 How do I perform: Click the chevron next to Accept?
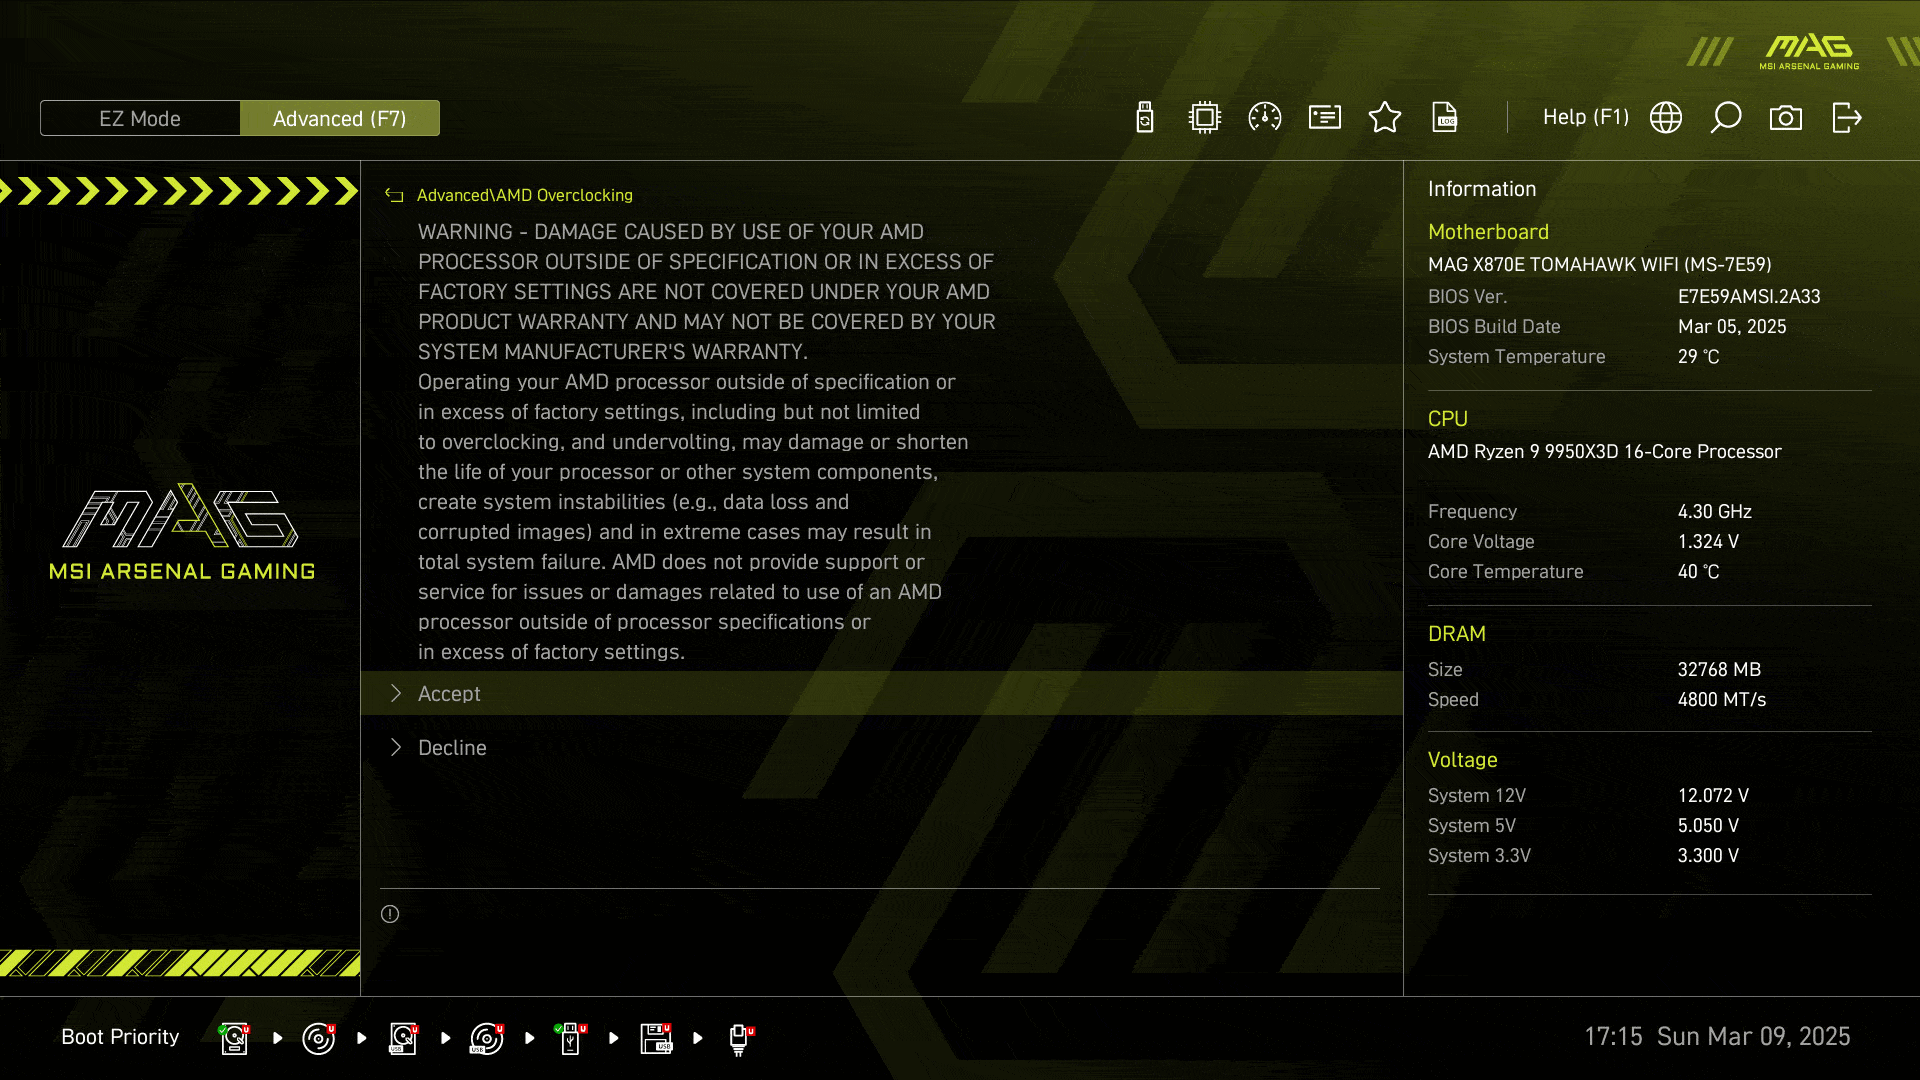396,694
